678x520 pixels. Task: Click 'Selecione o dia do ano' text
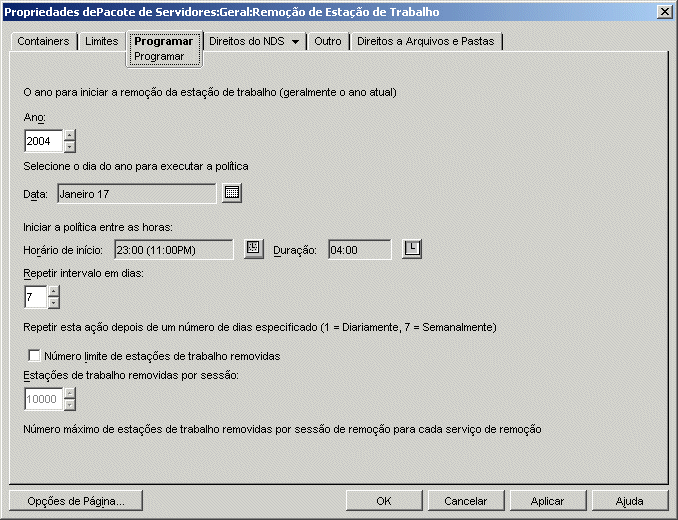pos(136,166)
